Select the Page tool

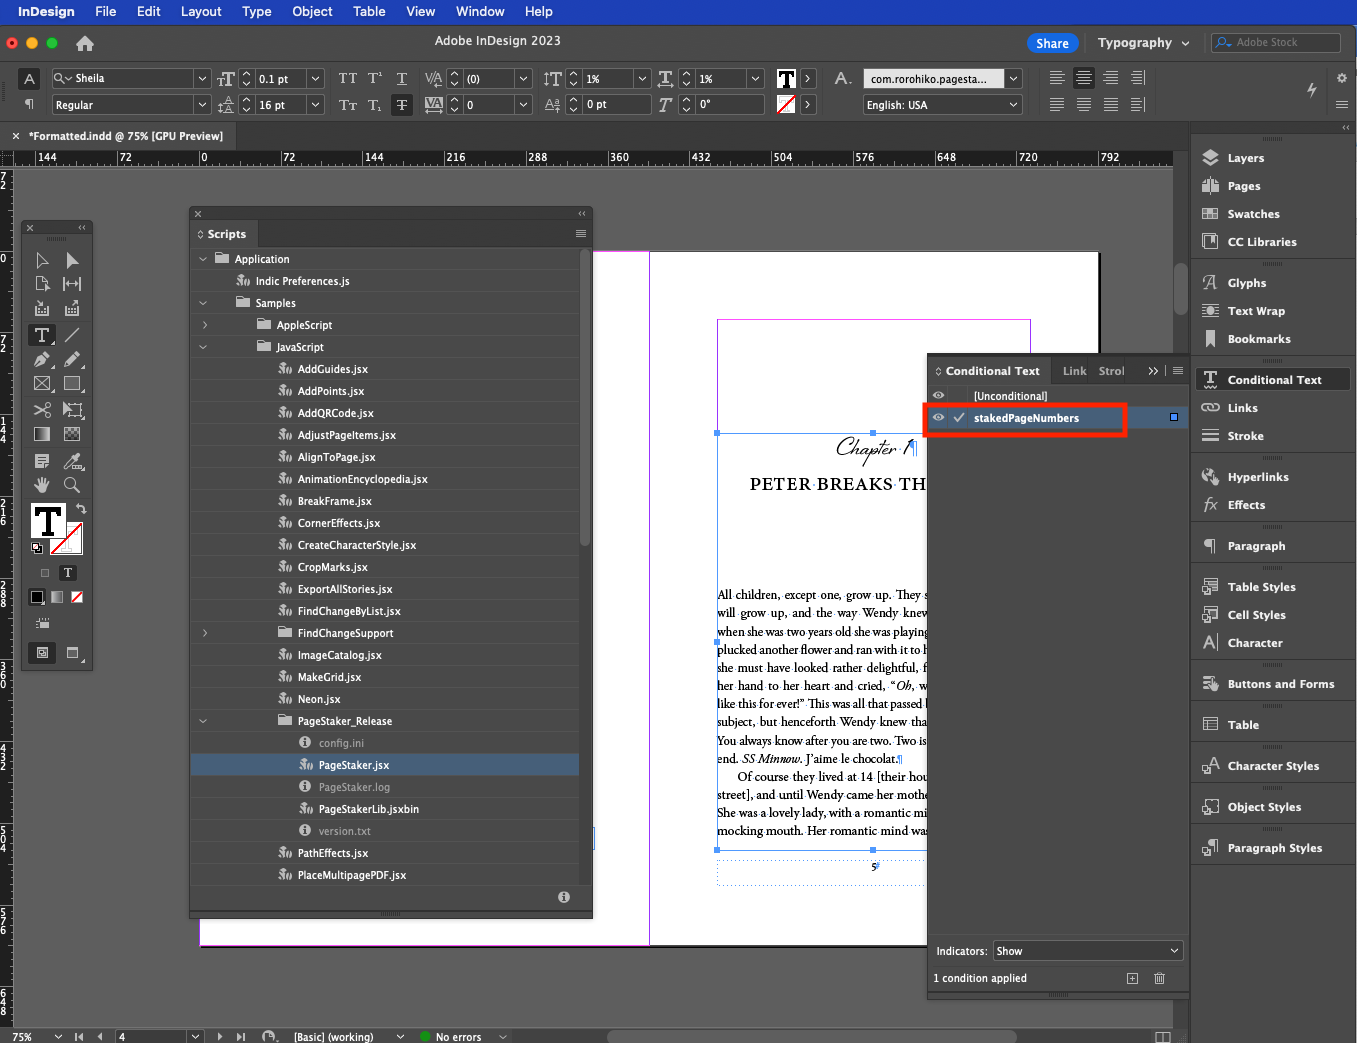click(x=42, y=284)
